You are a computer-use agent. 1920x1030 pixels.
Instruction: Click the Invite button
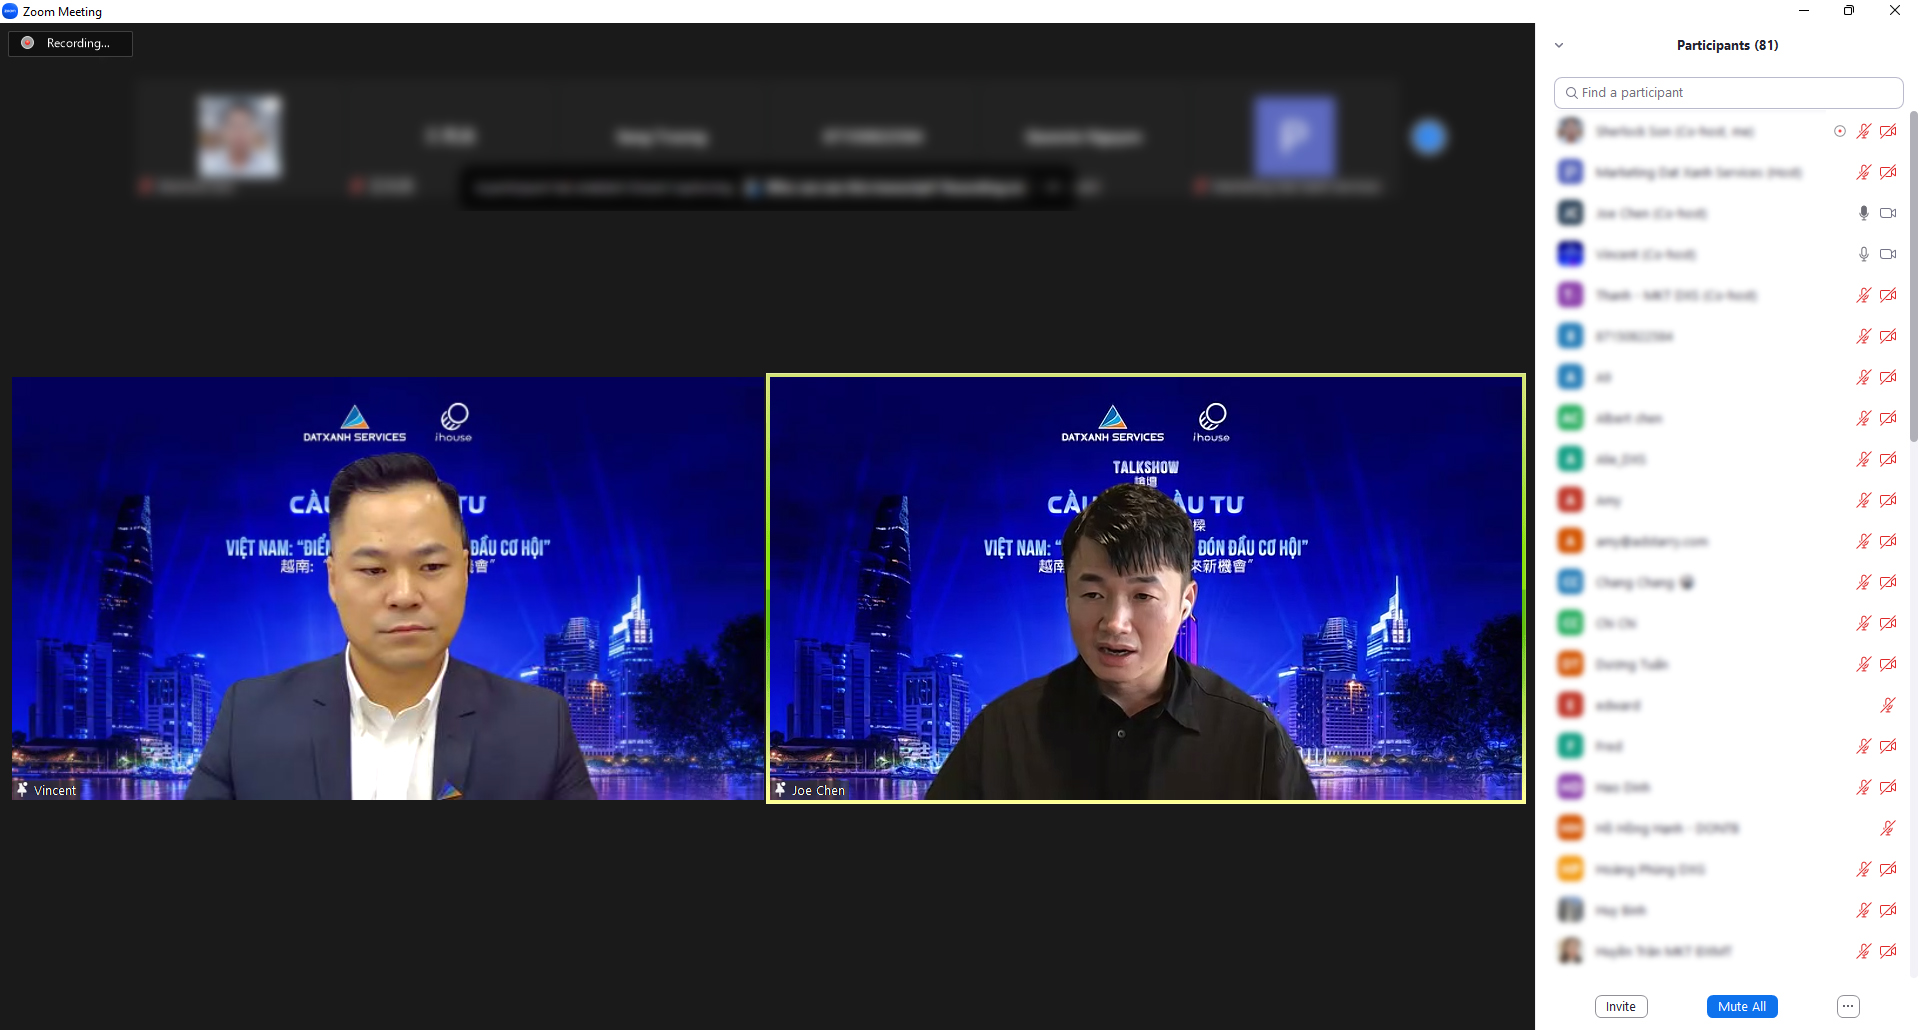tap(1620, 1006)
